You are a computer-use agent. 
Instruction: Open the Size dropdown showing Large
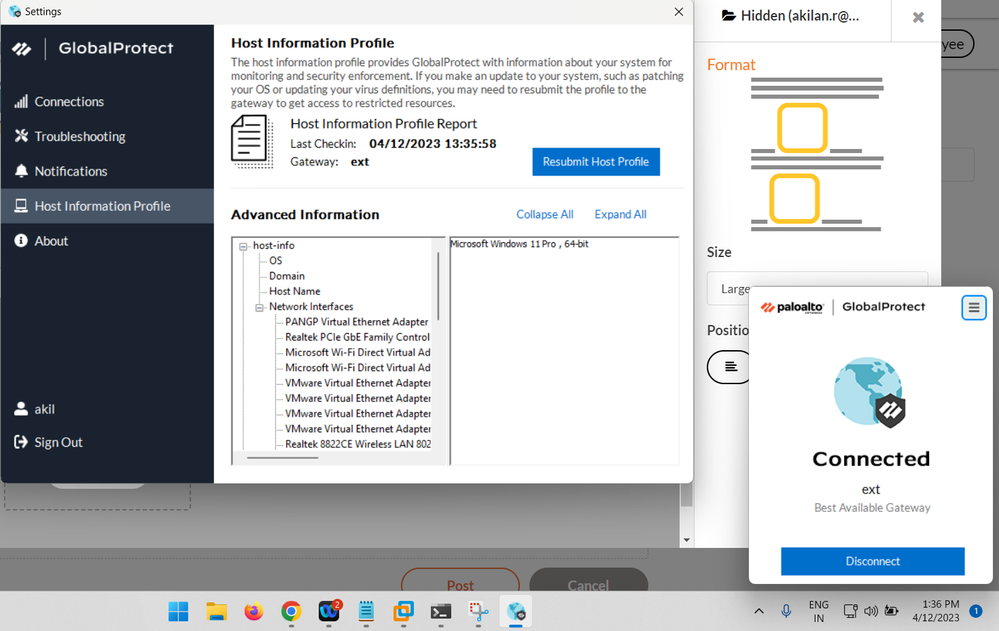[x=817, y=288]
